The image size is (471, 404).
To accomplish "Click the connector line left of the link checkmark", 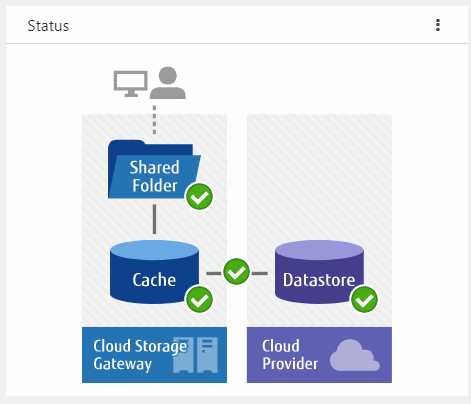I will click(214, 273).
